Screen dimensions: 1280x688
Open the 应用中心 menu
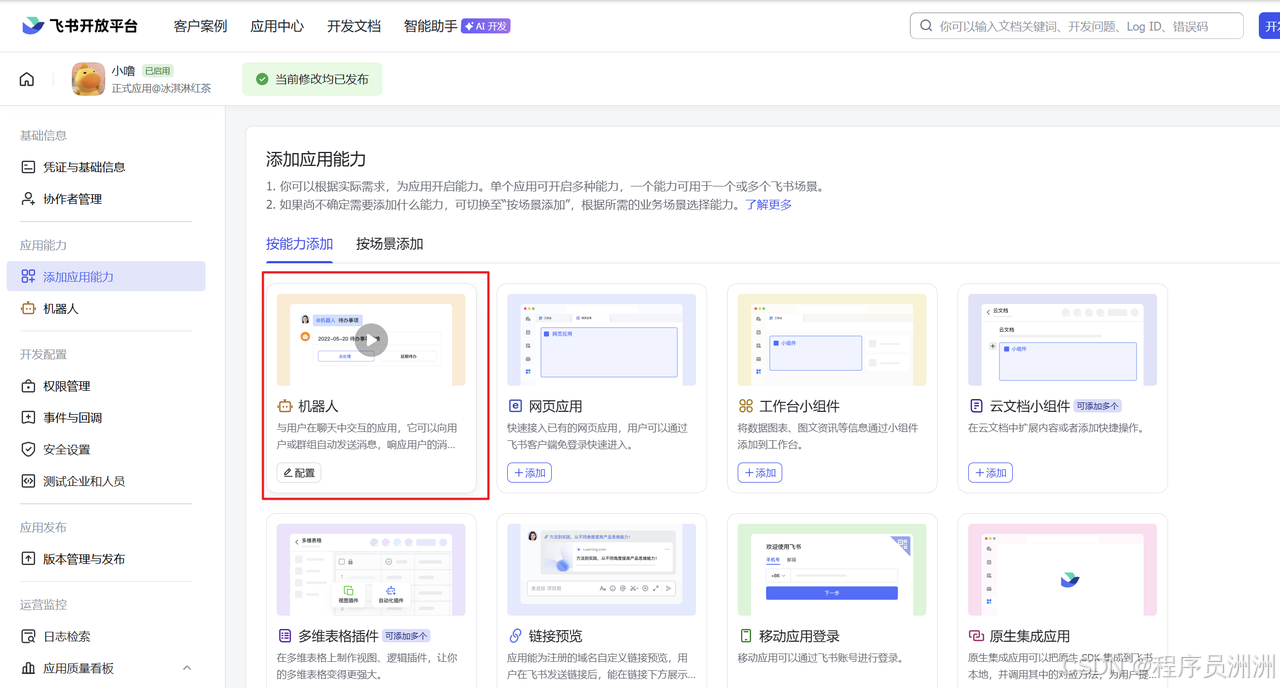277,26
